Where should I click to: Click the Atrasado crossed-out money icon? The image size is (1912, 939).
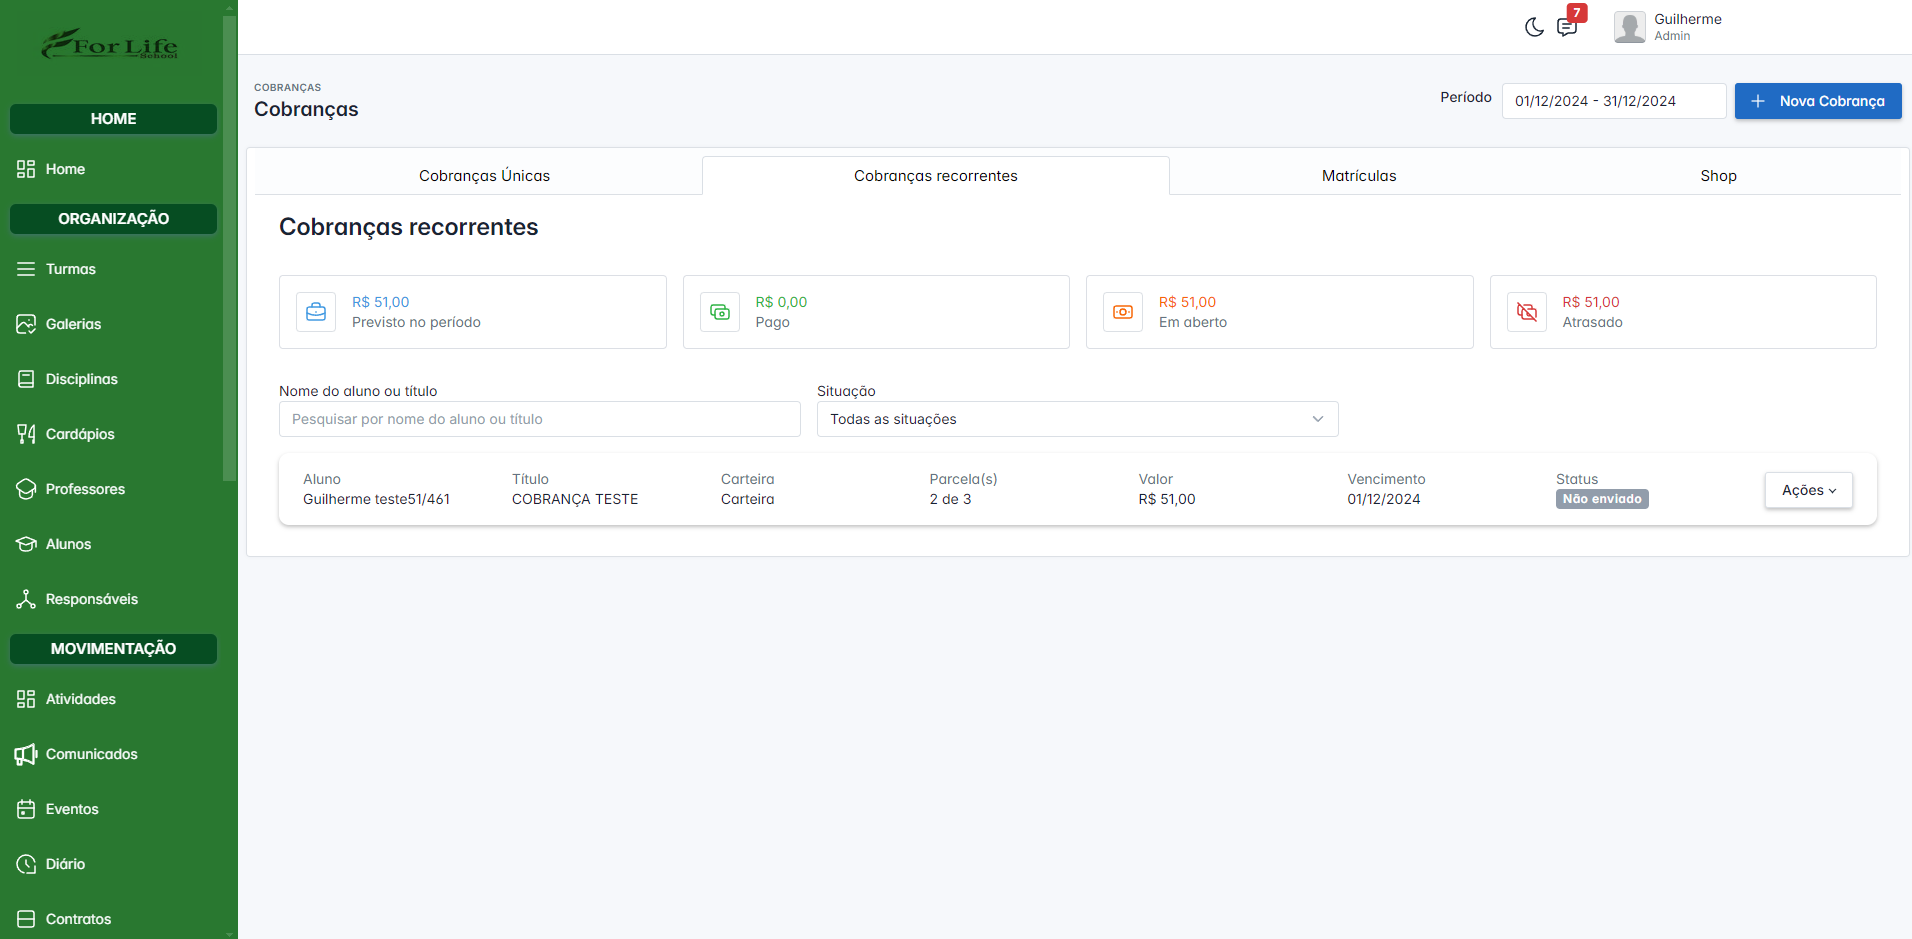[1527, 312]
